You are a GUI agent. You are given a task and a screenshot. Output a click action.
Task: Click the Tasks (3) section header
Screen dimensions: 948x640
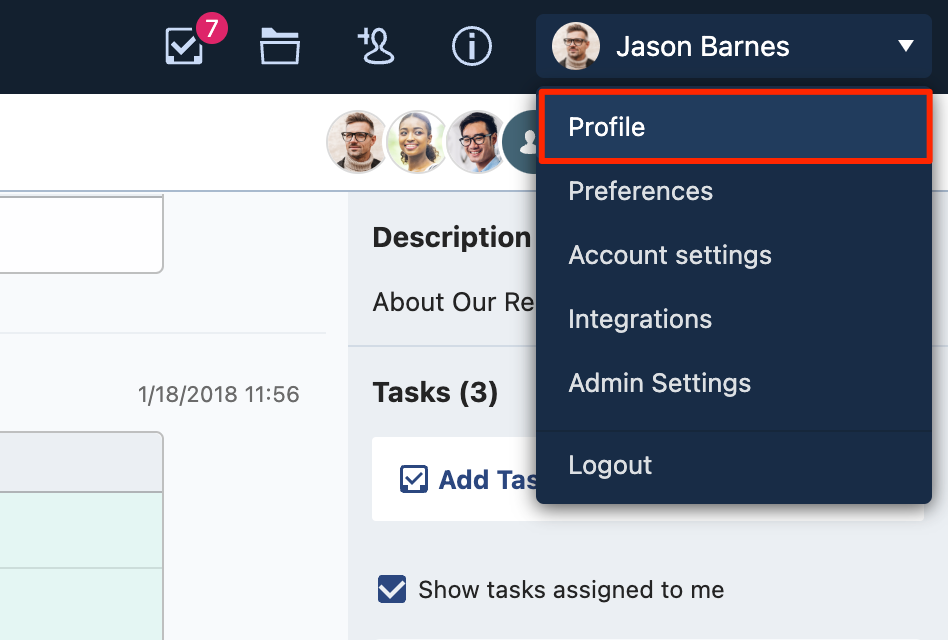[x=435, y=392]
